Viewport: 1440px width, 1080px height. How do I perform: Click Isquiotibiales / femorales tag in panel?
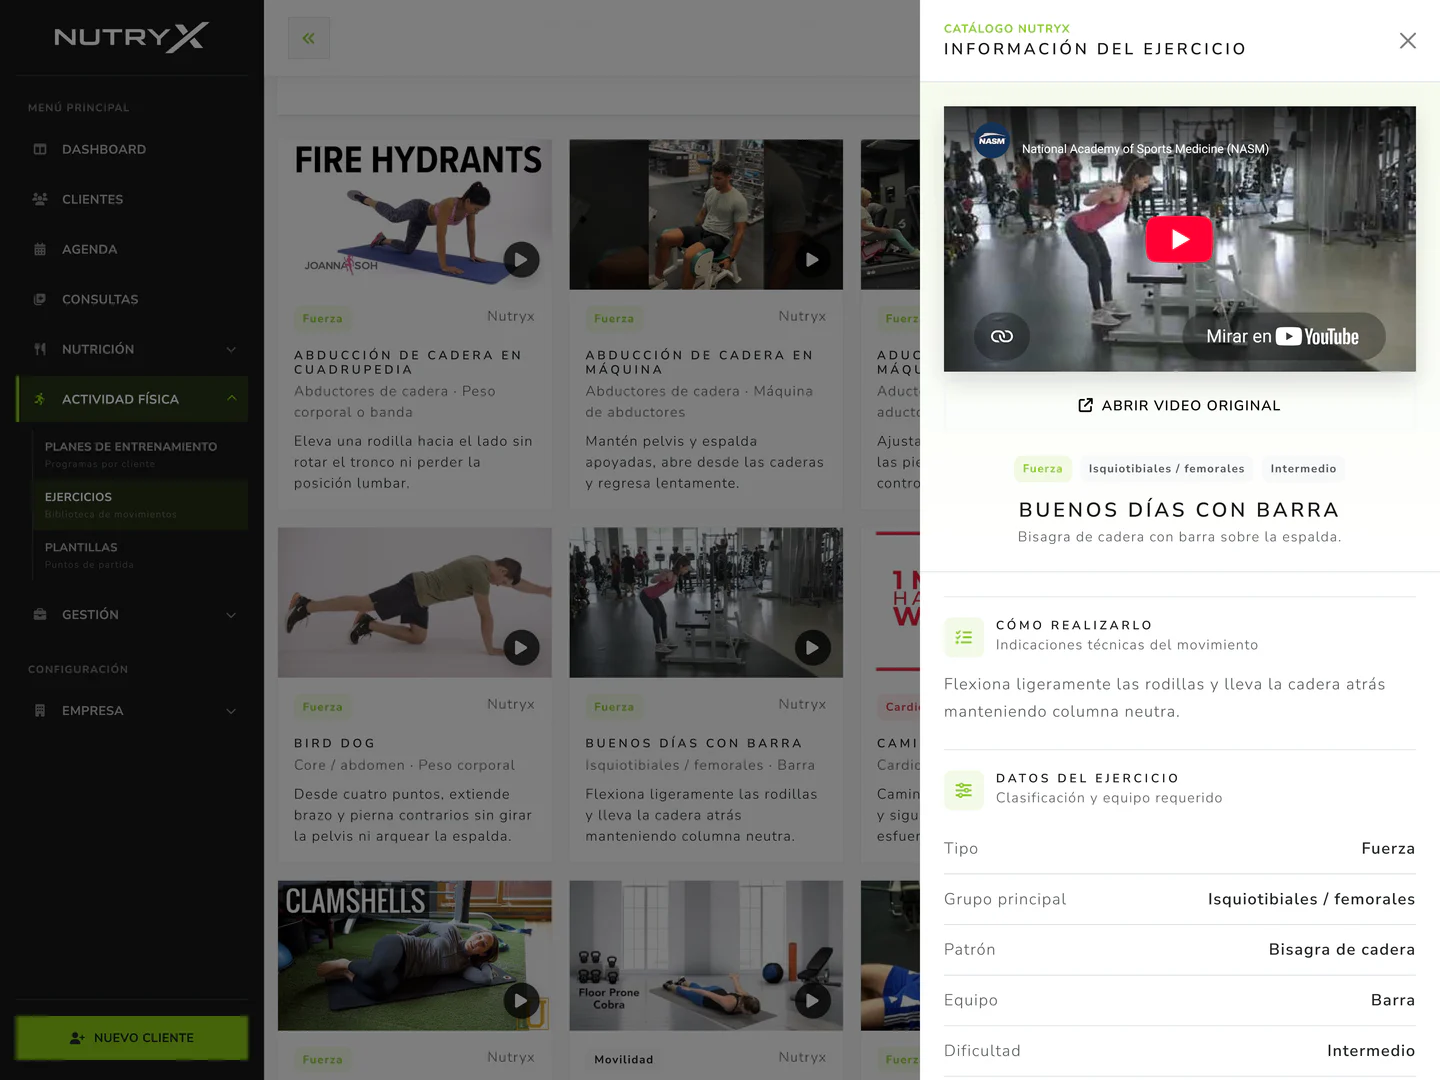(1167, 468)
